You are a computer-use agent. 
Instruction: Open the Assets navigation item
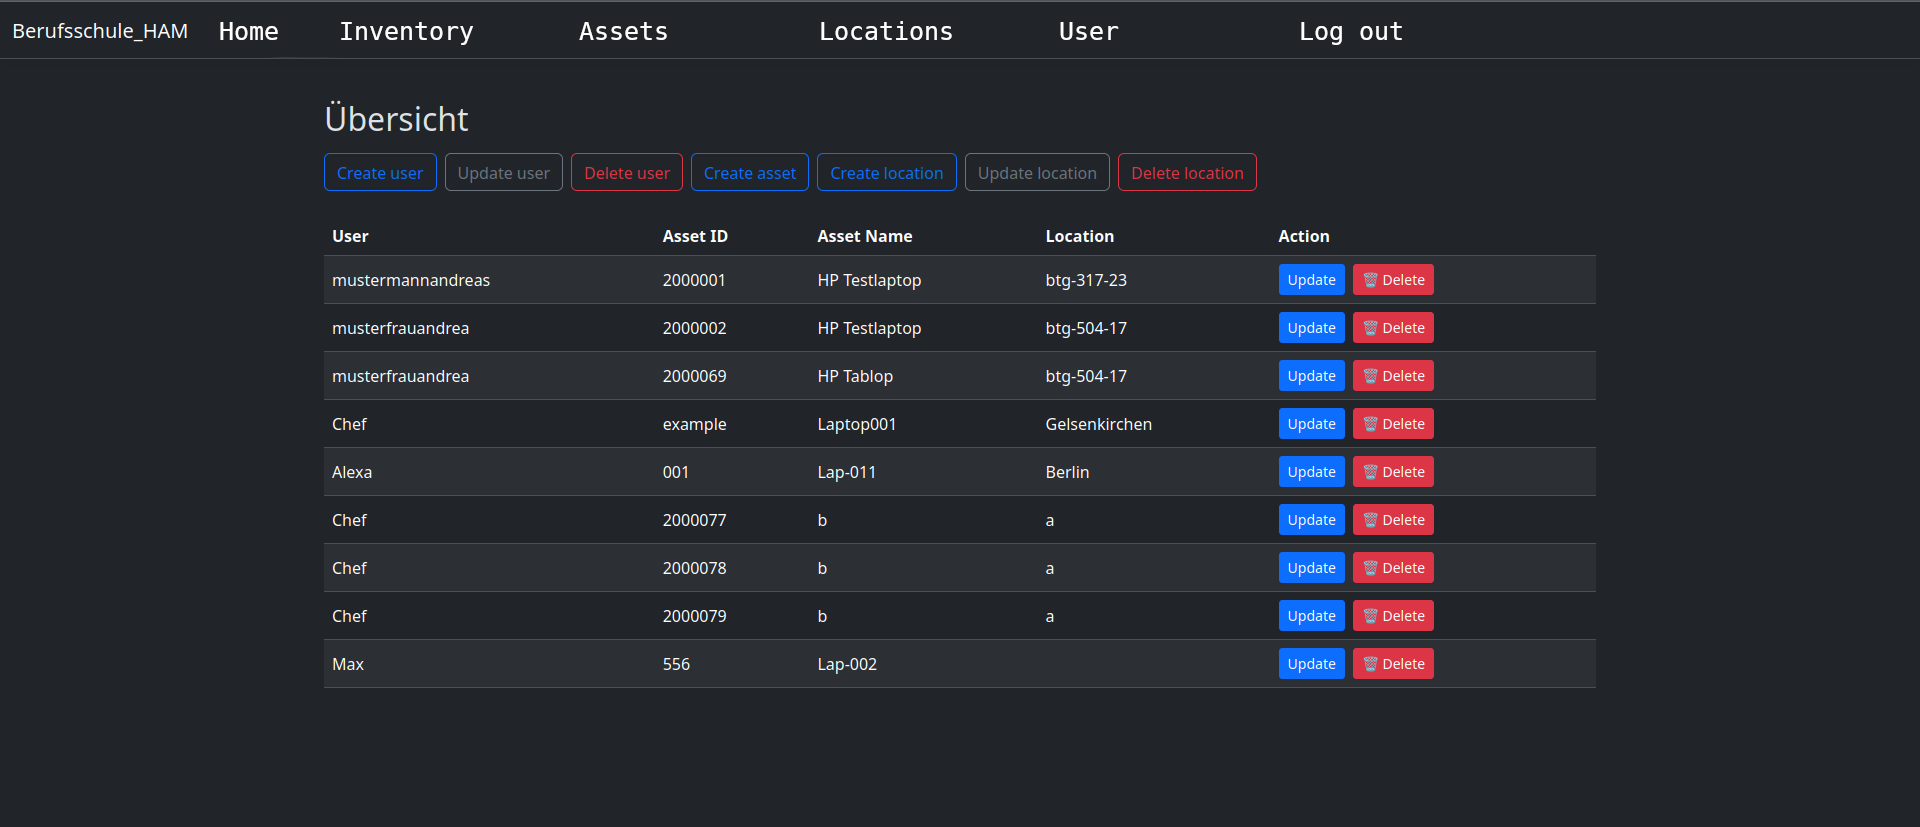[x=623, y=32]
